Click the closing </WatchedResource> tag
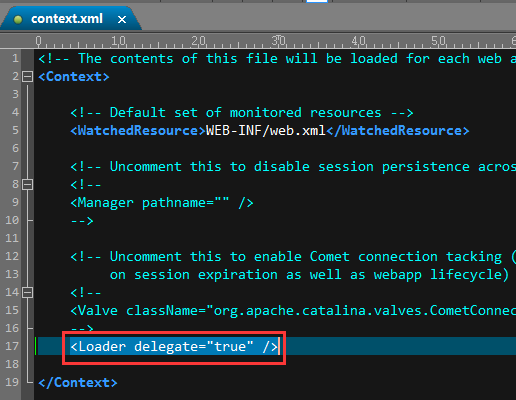 398,131
